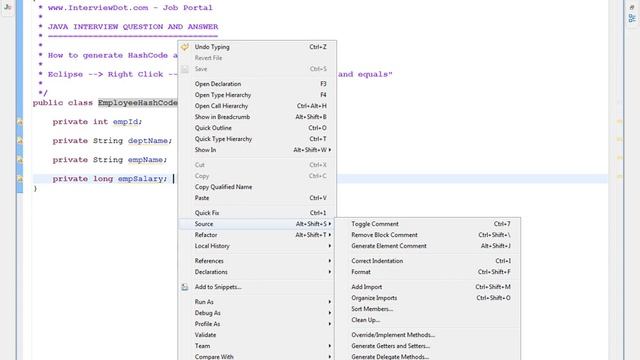Select Undo Typing from the context menu
The image size is (640, 360).
[257, 47]
